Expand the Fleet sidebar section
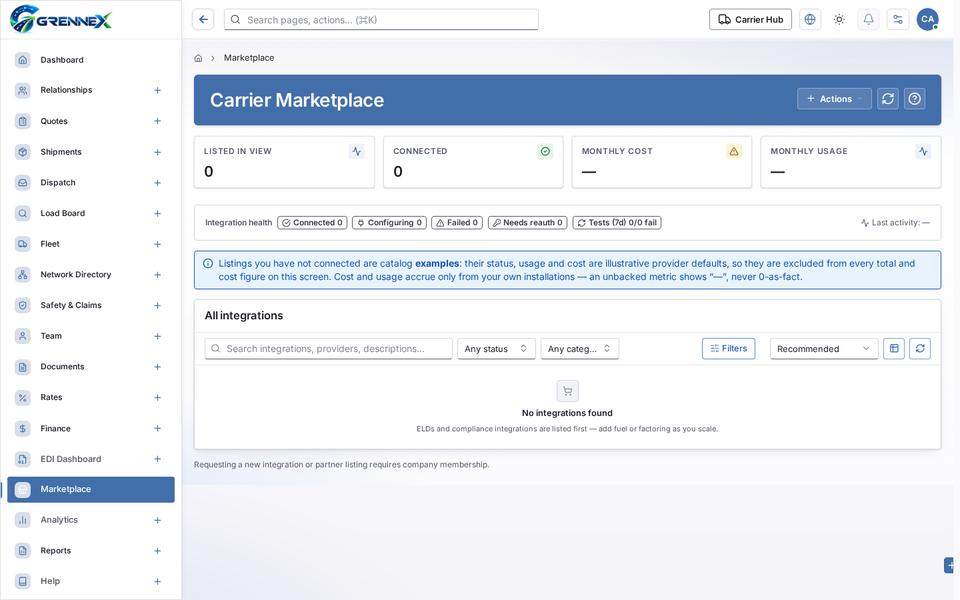This screenshot has height=600, width=960. point(157,244)
